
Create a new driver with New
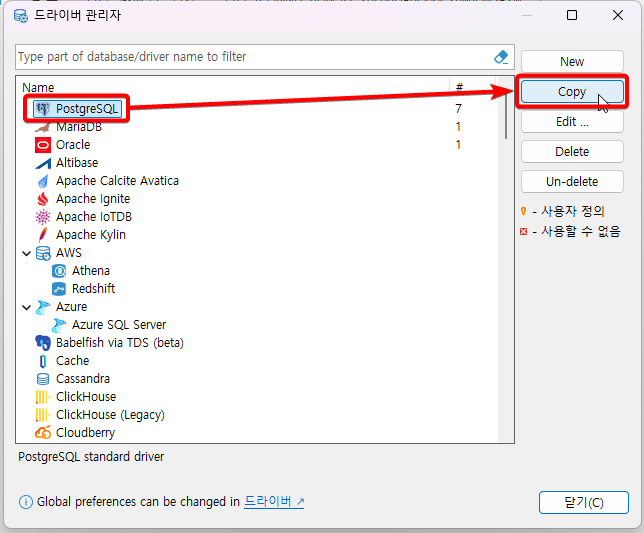click(572, 62)
